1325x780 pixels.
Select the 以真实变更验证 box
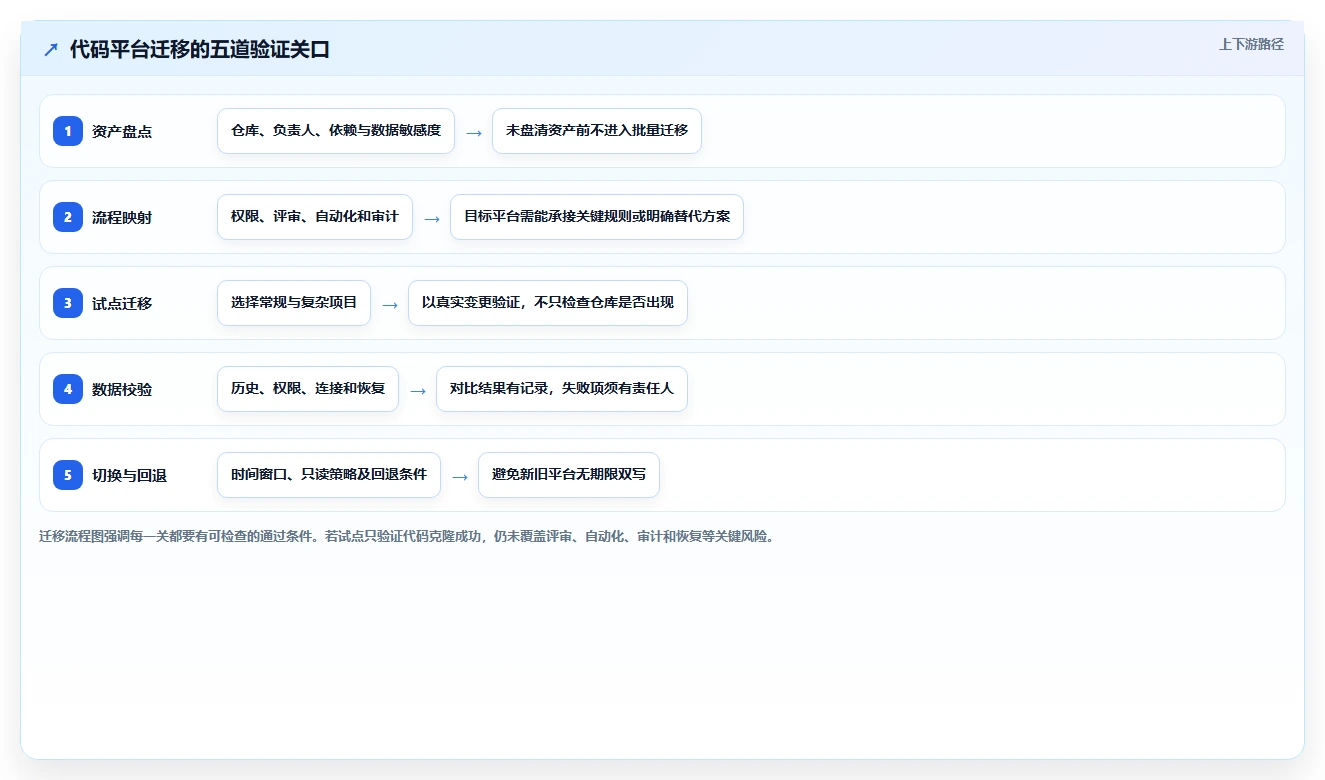[548, 303]
